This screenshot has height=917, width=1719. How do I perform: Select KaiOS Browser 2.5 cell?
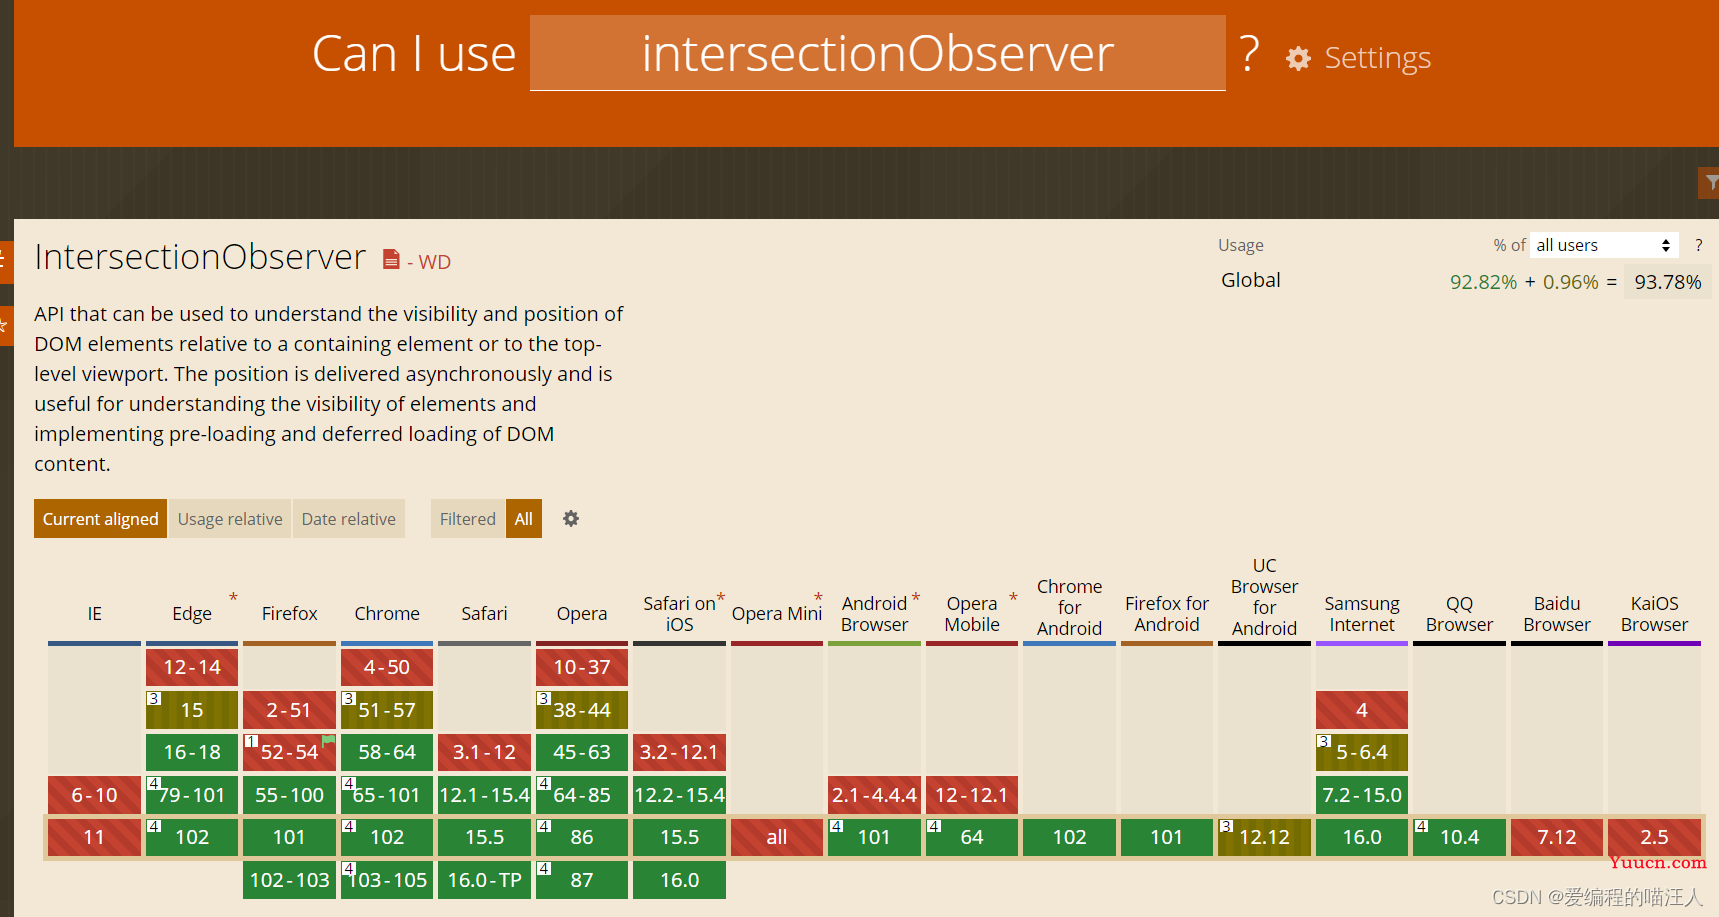coord(1655,837)
